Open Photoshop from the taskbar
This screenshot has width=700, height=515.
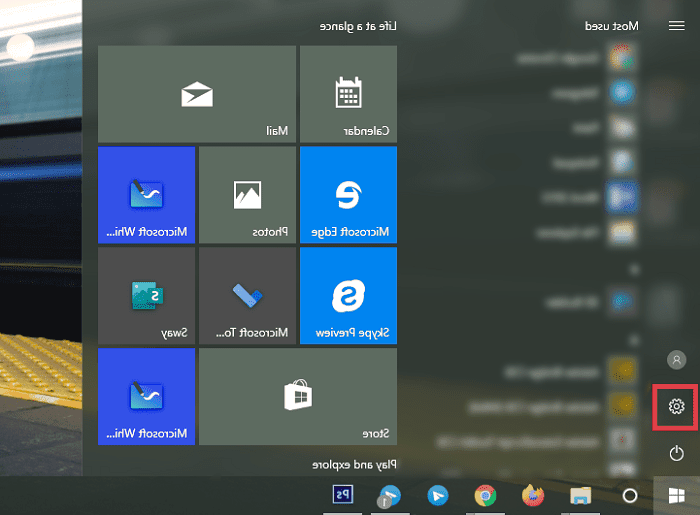tap(344, 495)
